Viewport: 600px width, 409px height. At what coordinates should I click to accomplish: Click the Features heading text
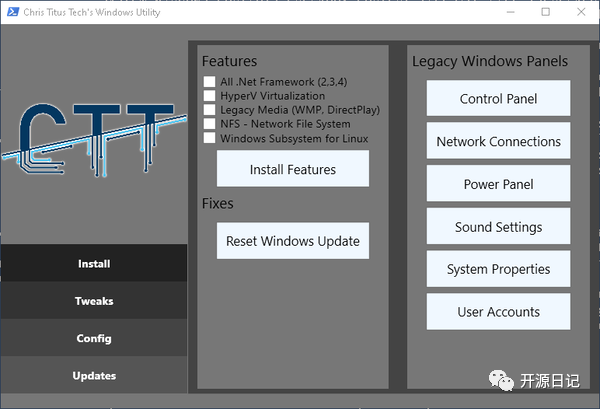pos(230,61)
